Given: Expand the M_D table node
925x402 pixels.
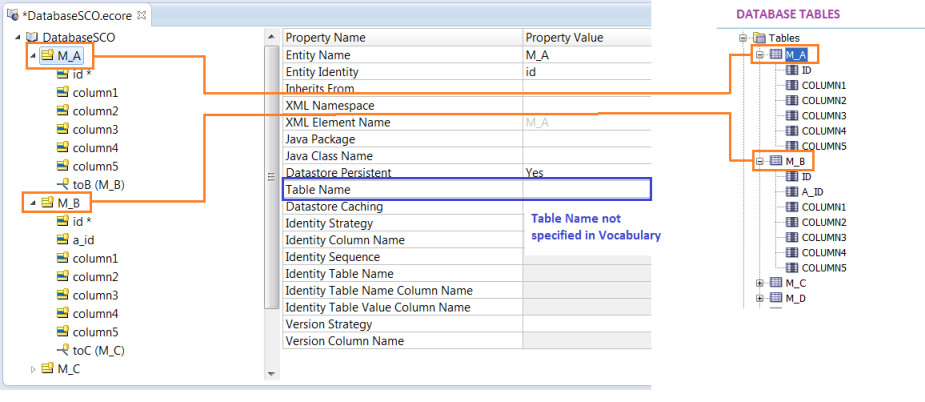Looking at the screenshot, I should [x=760, y=299].
